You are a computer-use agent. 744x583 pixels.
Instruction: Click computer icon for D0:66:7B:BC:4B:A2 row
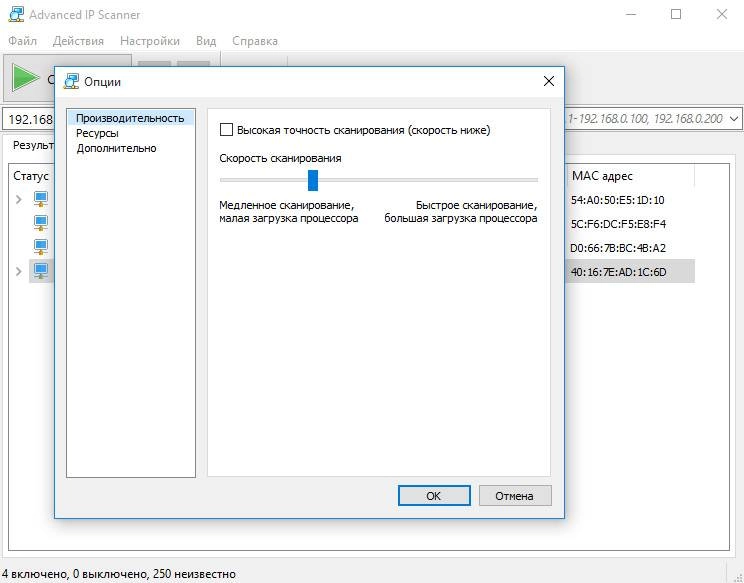point(41,247)
